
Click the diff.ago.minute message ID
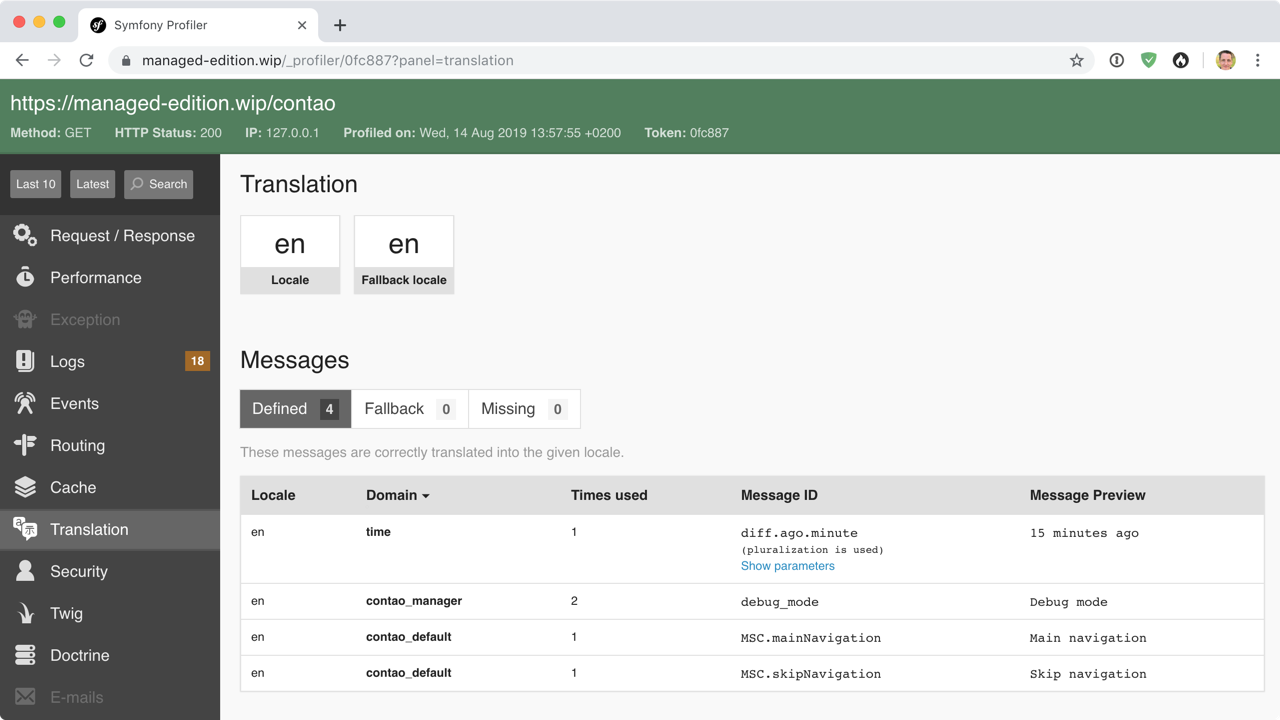(799, 533)
